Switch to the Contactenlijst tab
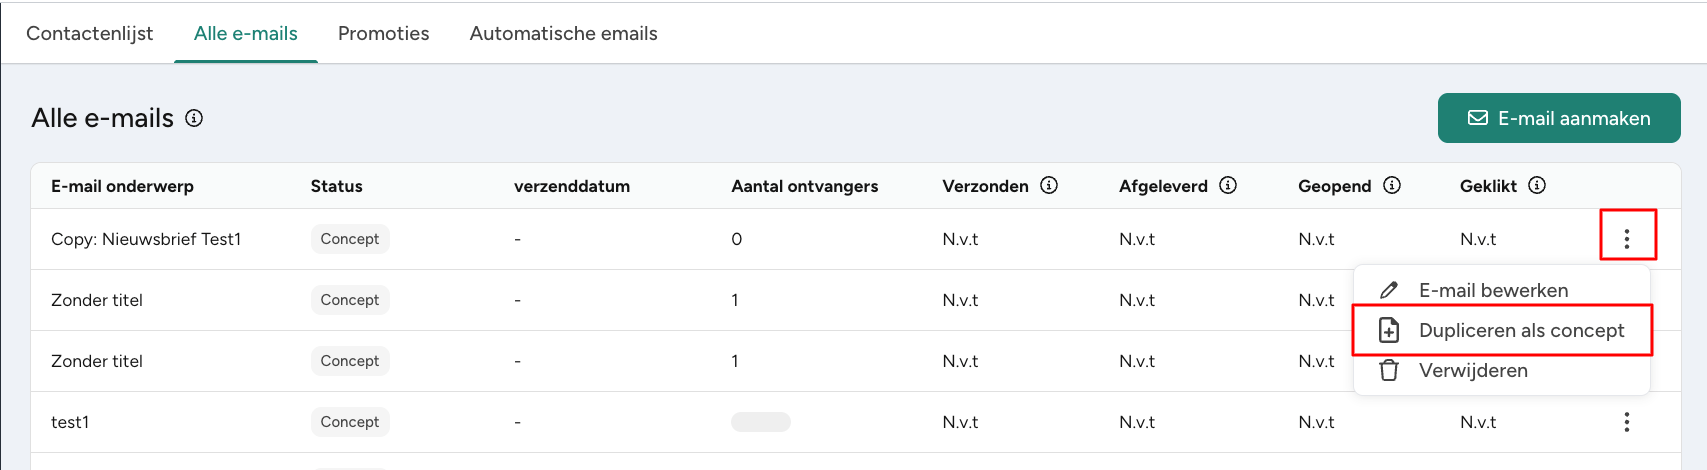This screenshot has width=1707, height=470. click(x=90, y=33)
